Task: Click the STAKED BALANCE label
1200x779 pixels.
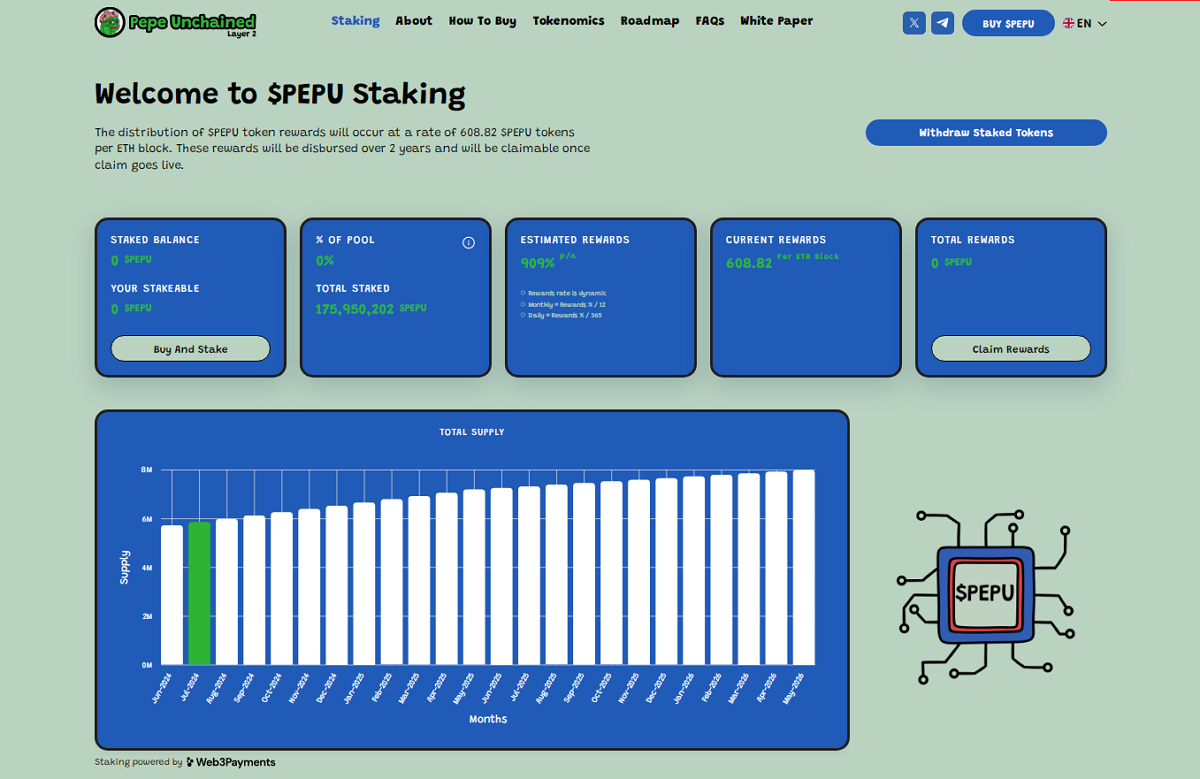Action: click(155, 240)
